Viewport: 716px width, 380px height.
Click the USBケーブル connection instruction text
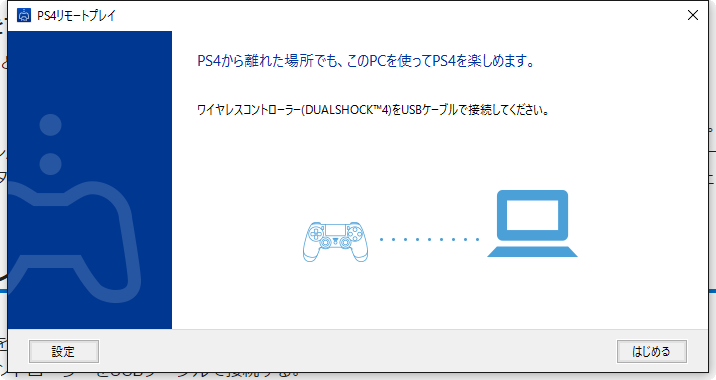pos(373,110)
